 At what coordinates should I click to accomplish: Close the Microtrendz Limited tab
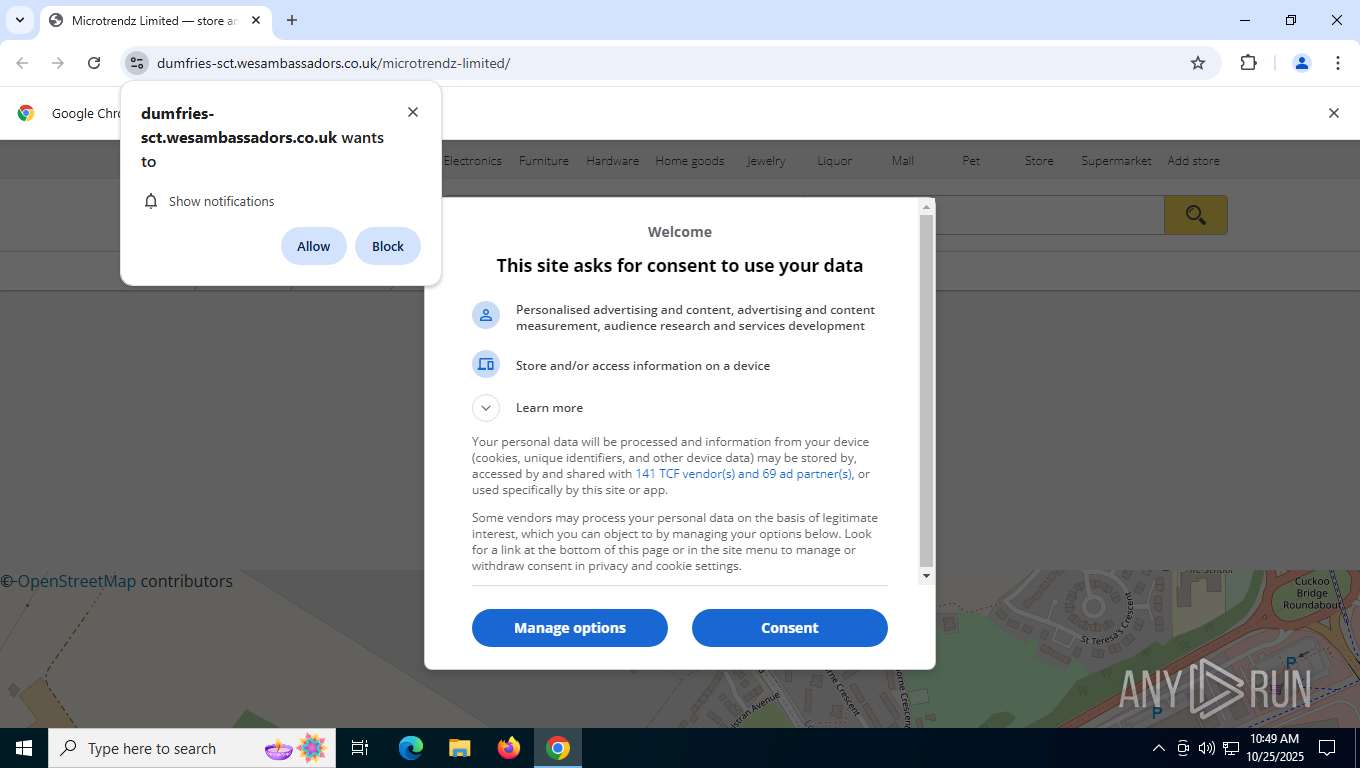256,20
